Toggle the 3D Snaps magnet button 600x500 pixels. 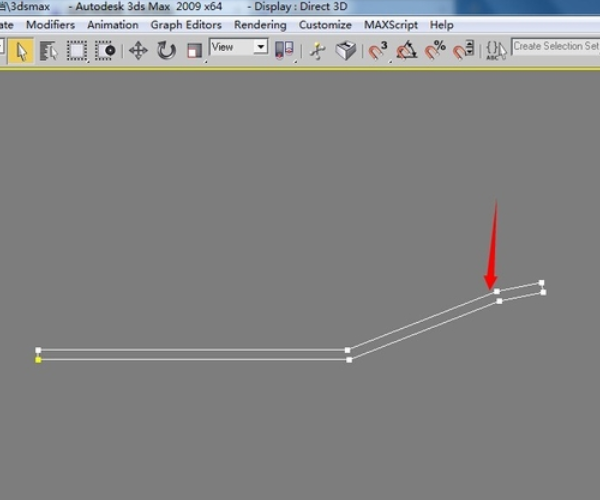tap(378, 51)
